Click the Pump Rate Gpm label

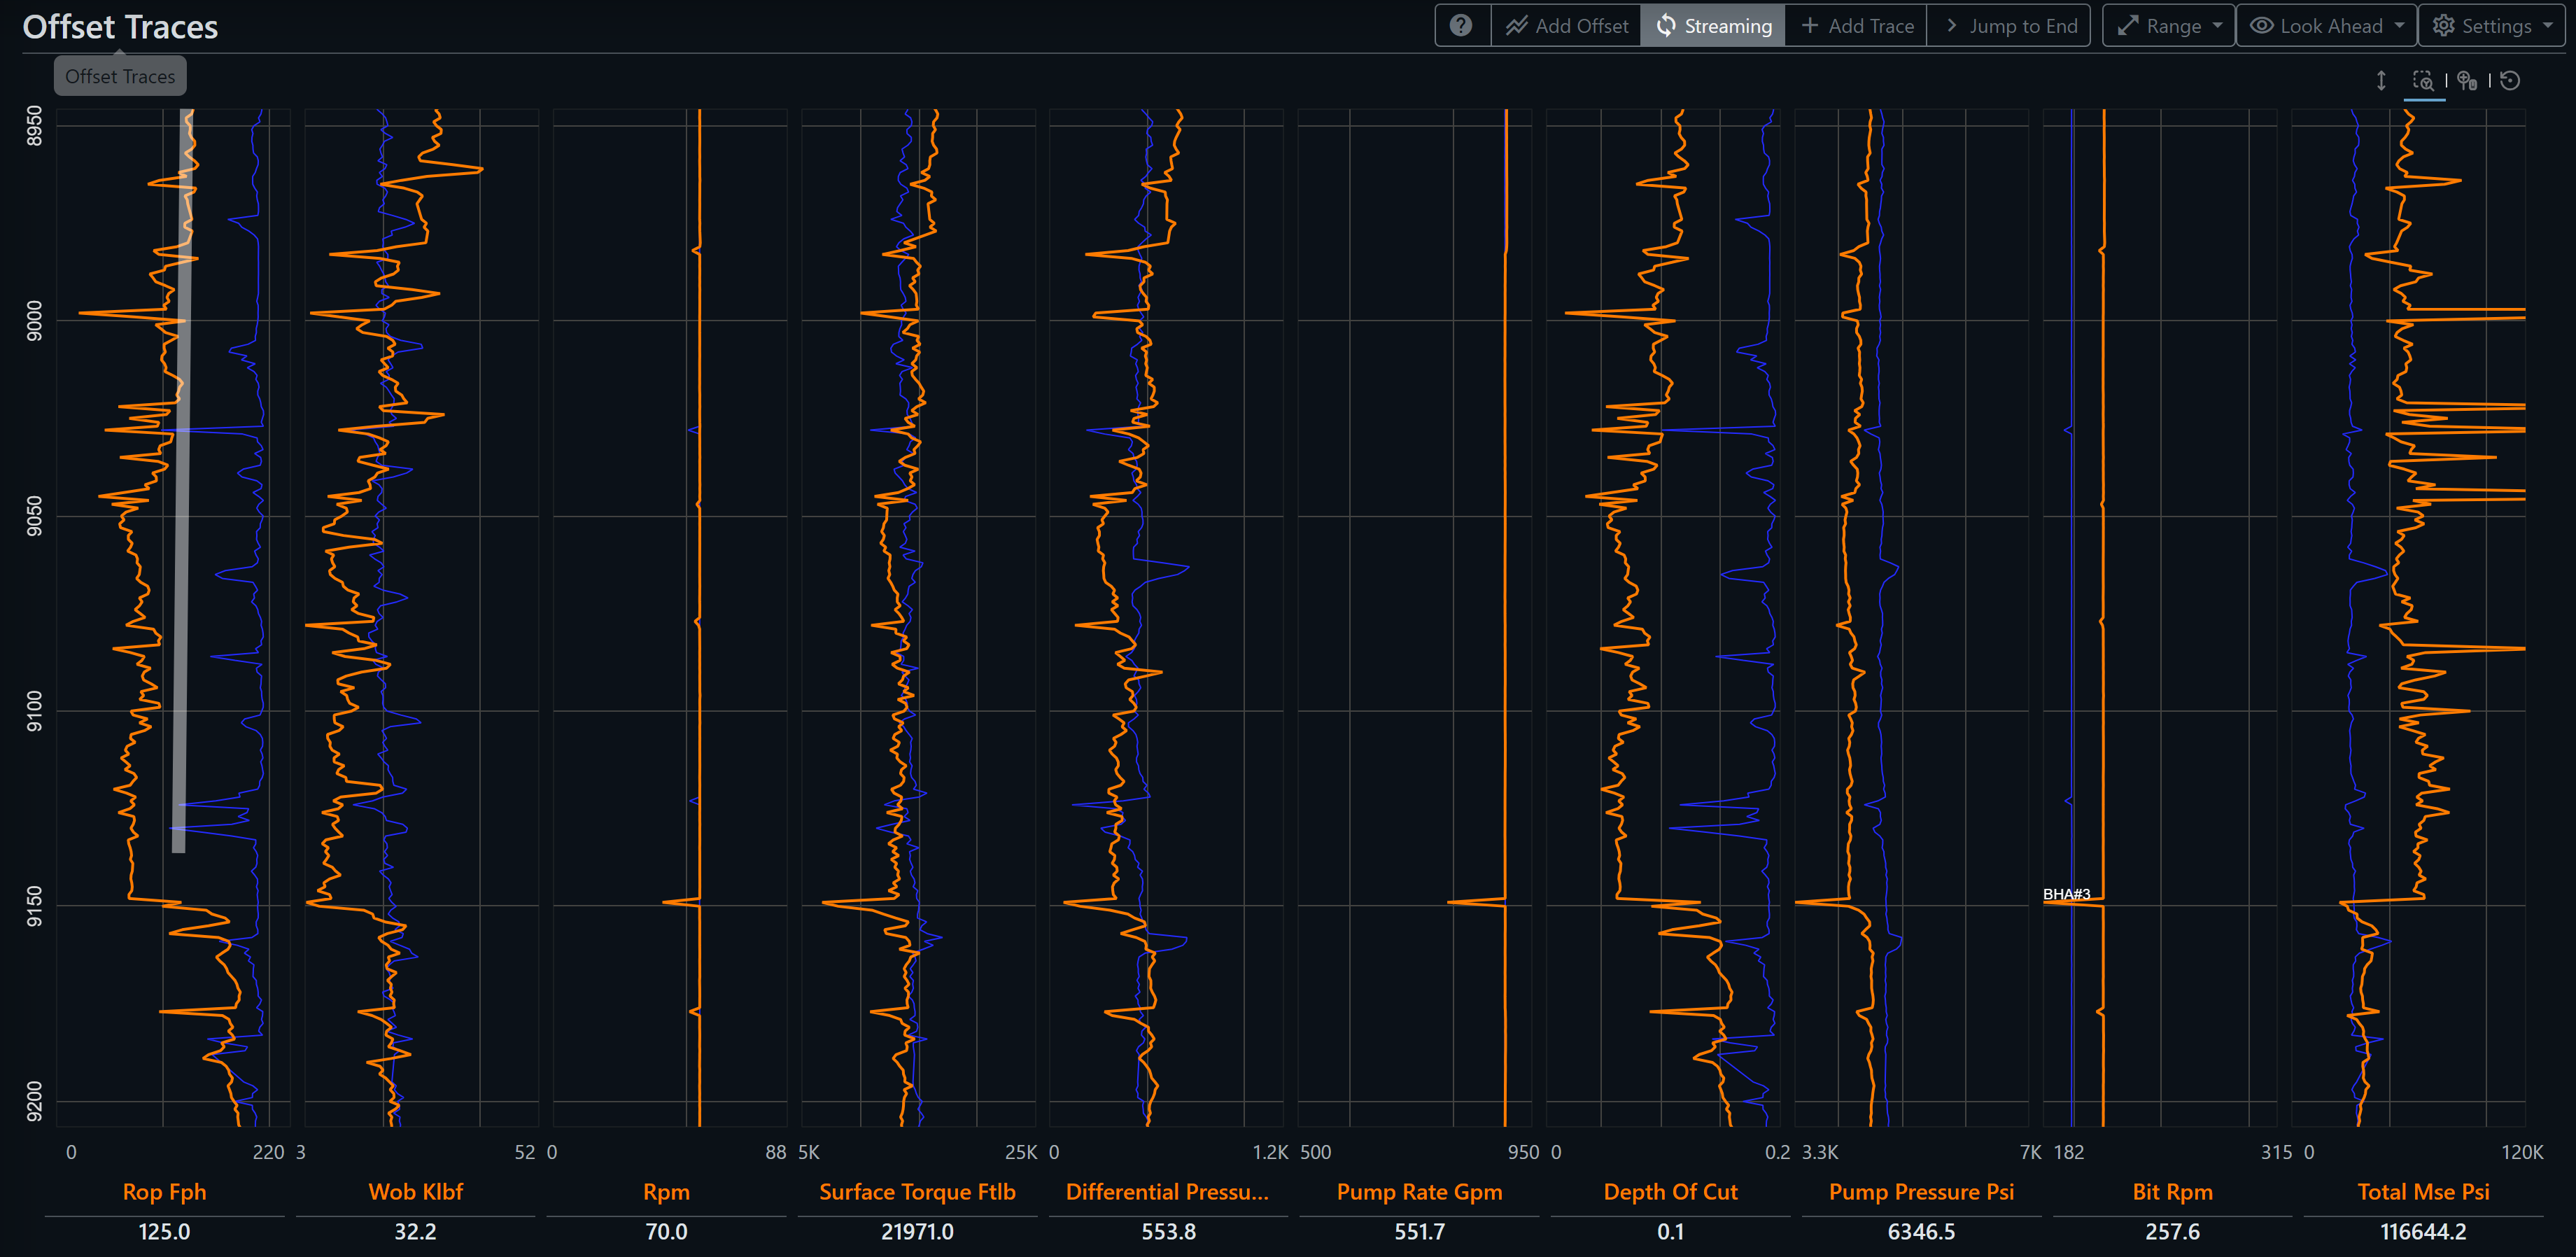click(x=1419, y=1192)
